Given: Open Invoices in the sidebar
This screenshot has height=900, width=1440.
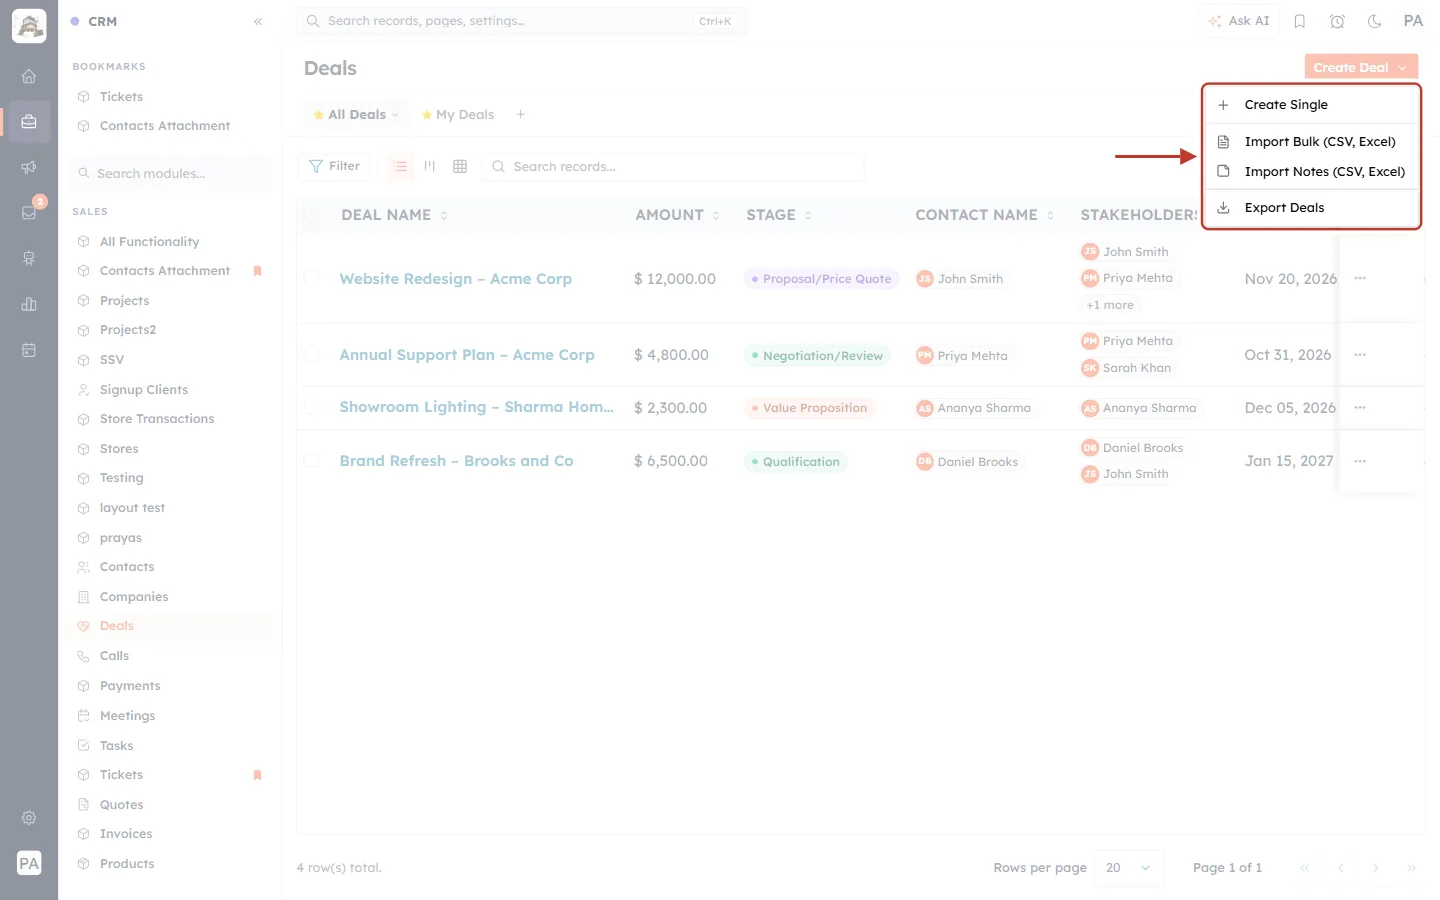Looking at the screenshot, I should coord(125,834).
